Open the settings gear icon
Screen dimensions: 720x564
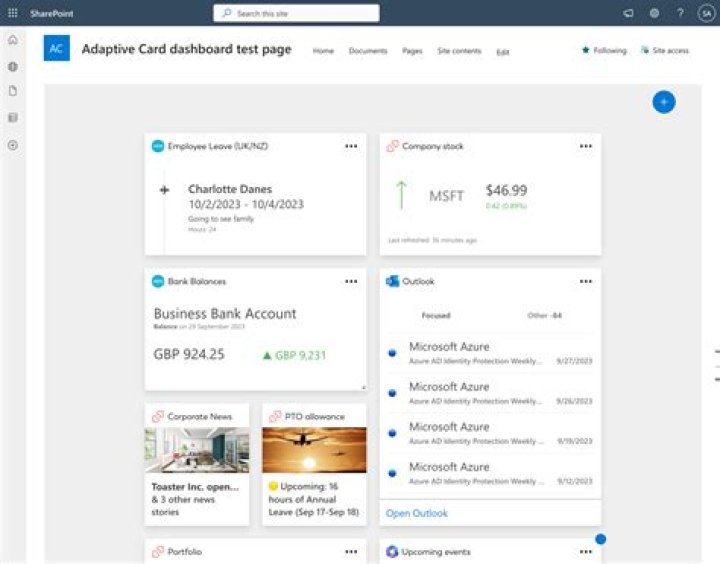pos(654,13)
